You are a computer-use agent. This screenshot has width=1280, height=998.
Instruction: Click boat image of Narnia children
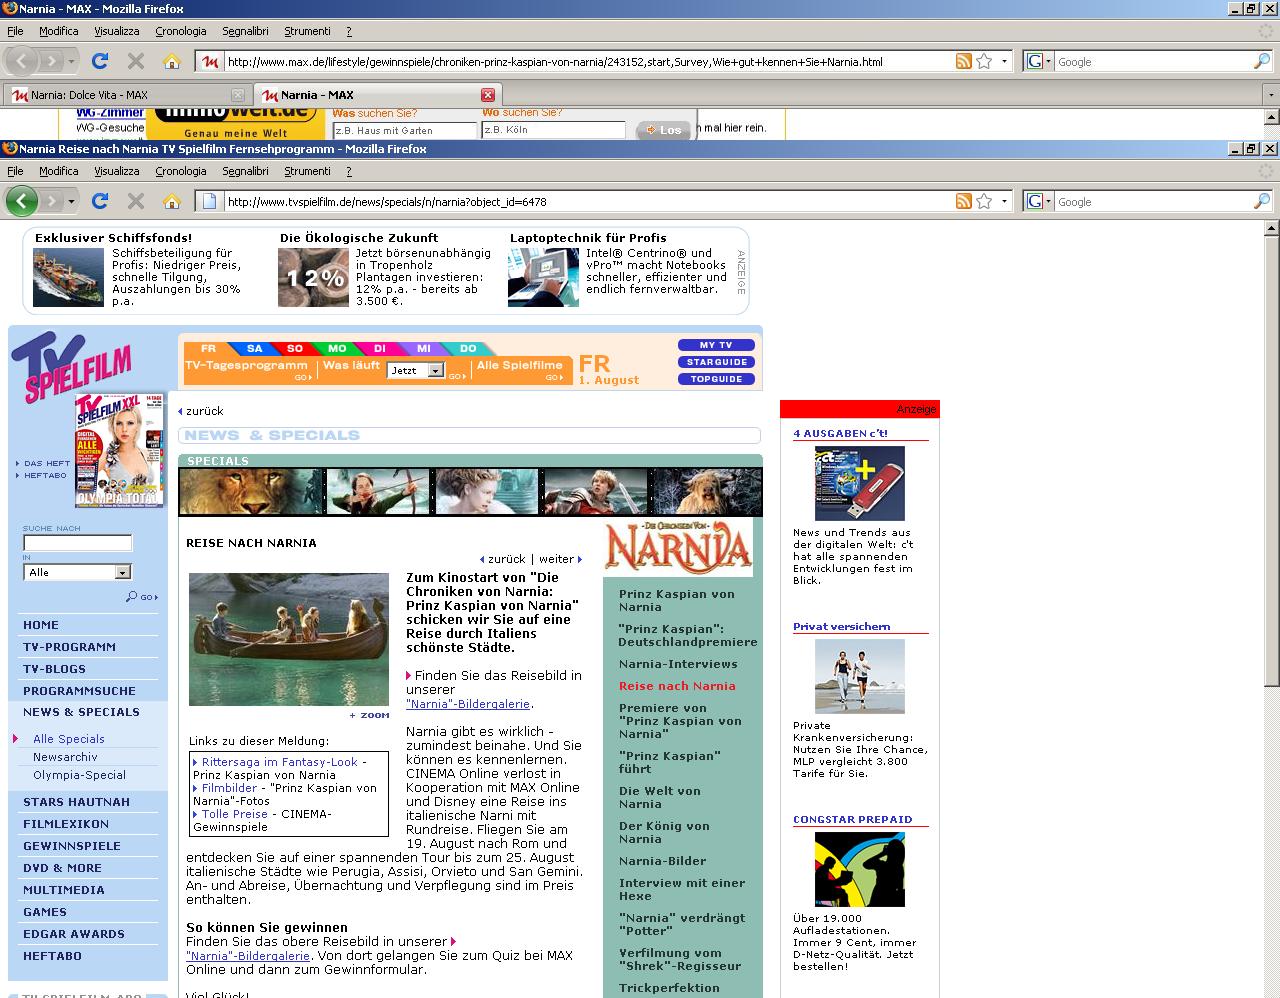pos(289,639)
